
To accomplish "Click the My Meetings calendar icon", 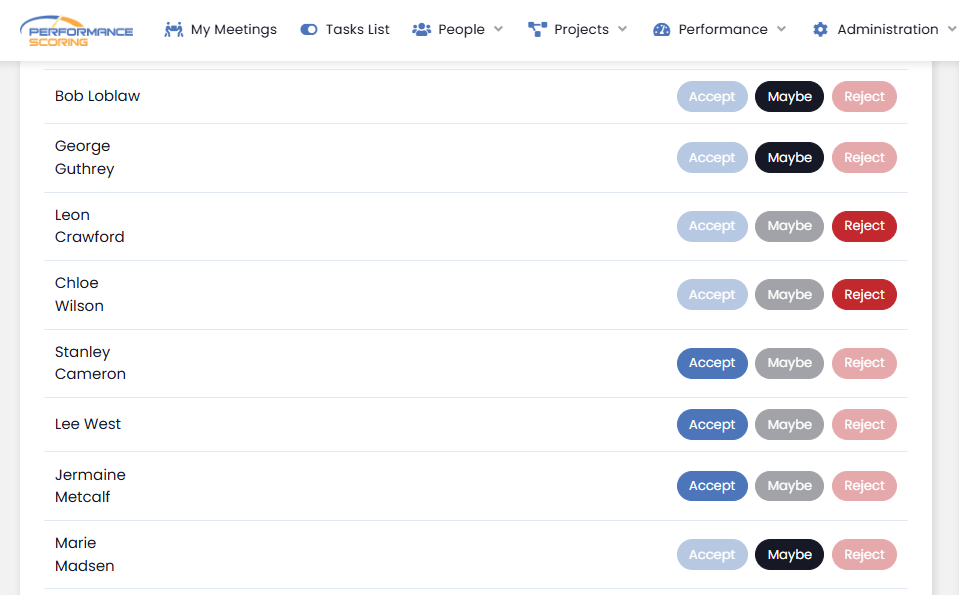I will (174, 29).
